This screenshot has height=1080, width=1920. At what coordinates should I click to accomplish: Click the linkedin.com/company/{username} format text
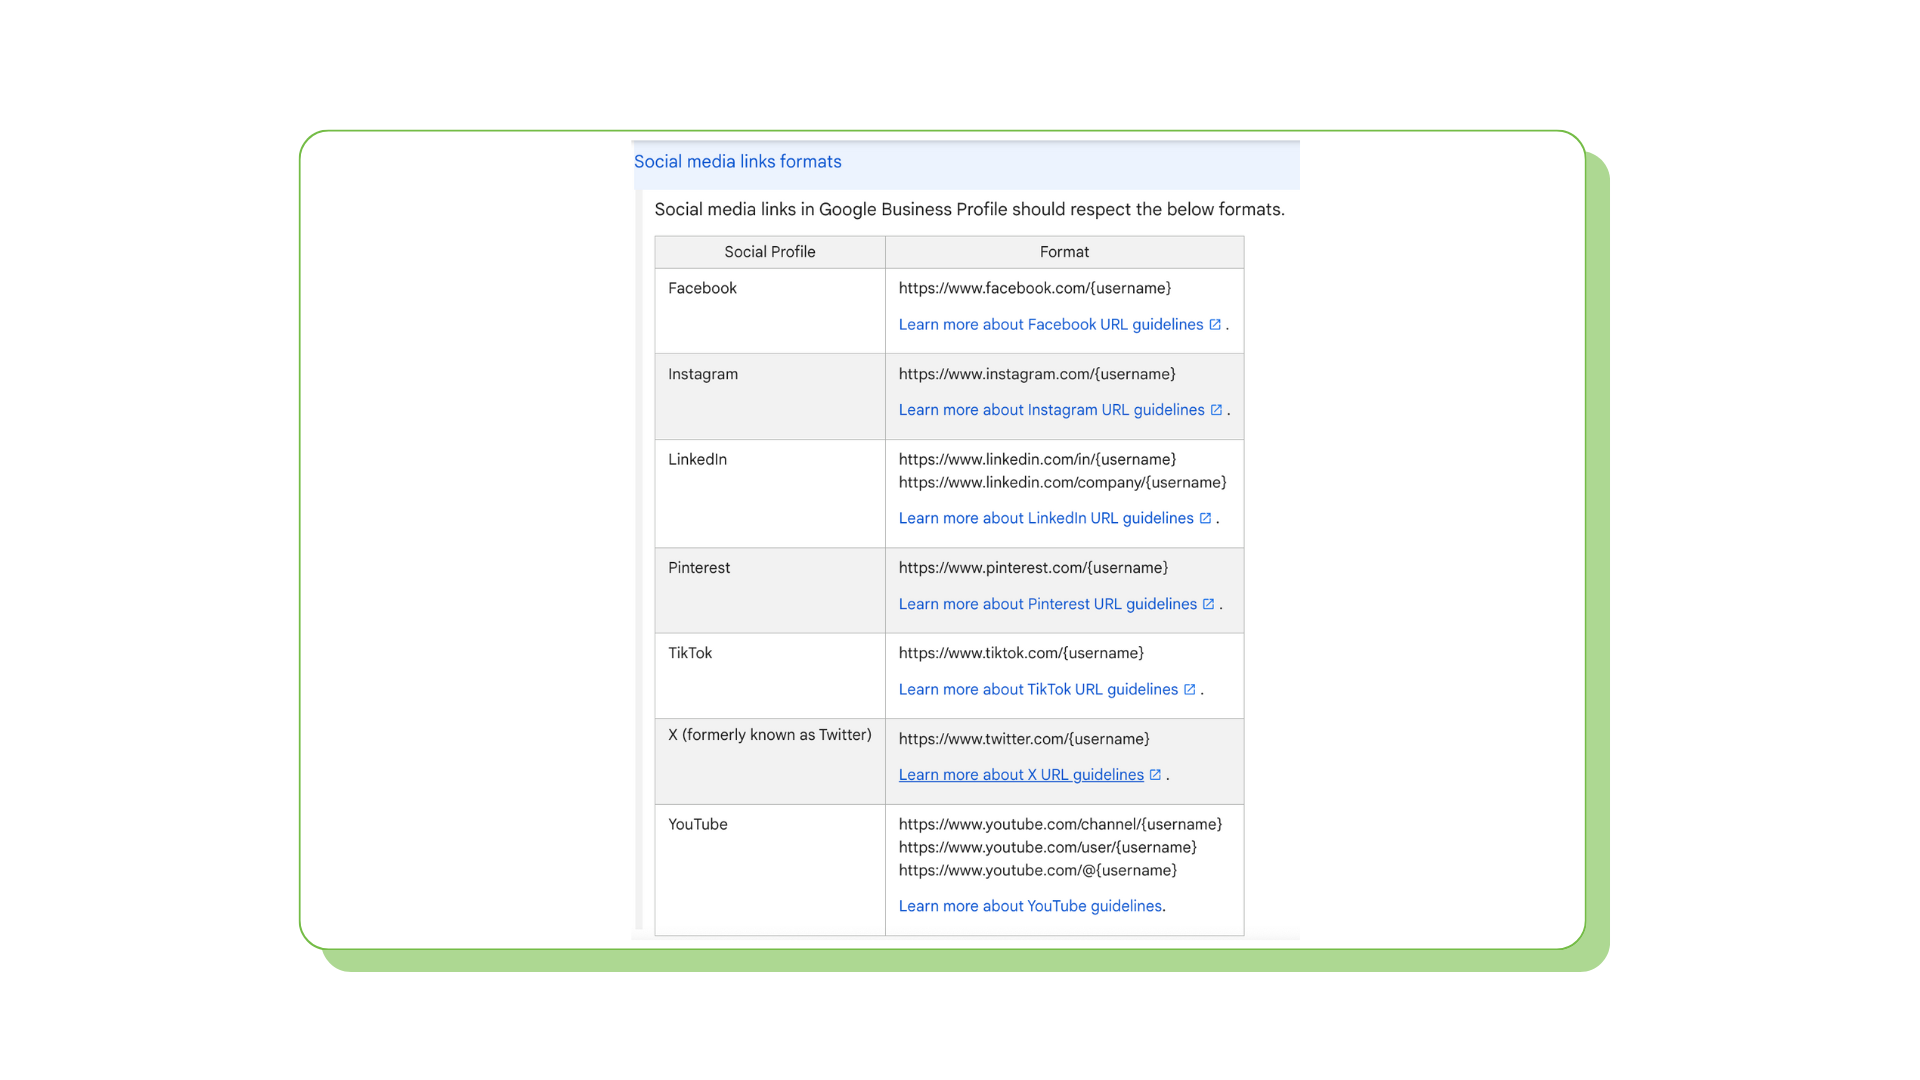1062,483
